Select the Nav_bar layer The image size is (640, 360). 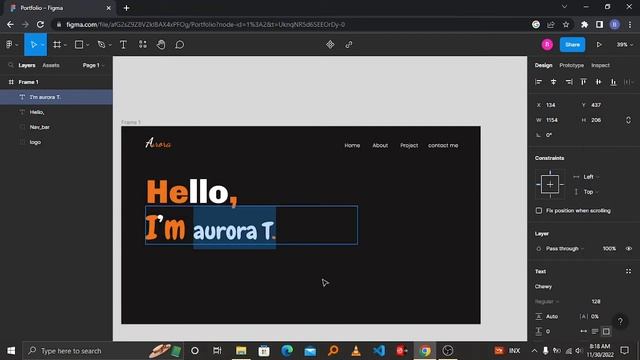[56, 127]
